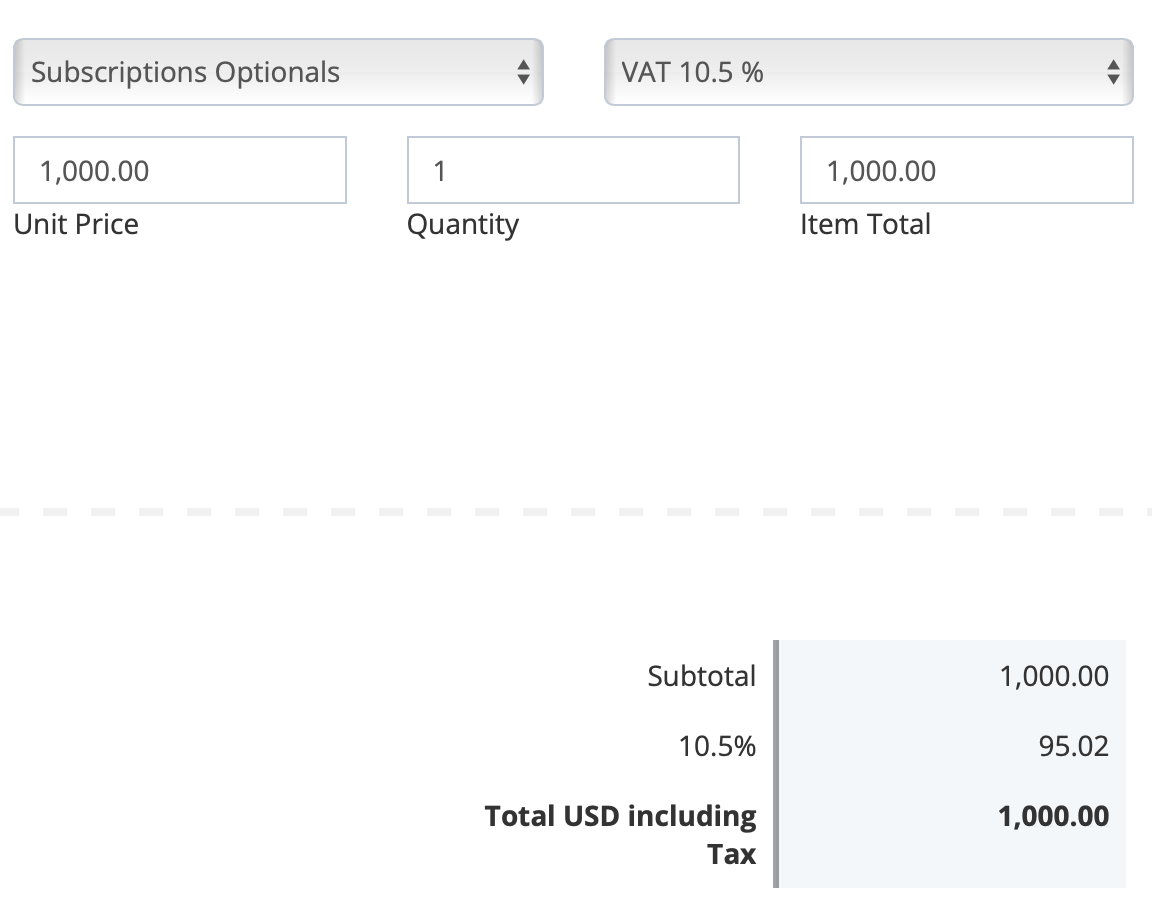Select the bold total amount 1,000.00
This screenshot has height=912, width=1152.
[1053, 816]
